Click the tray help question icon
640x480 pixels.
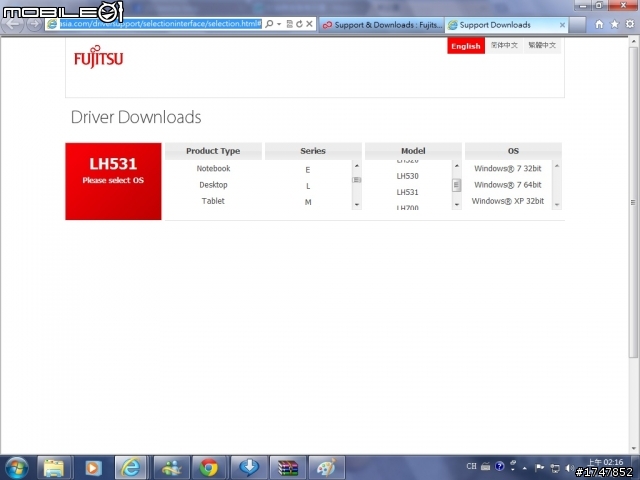point(499,466)
